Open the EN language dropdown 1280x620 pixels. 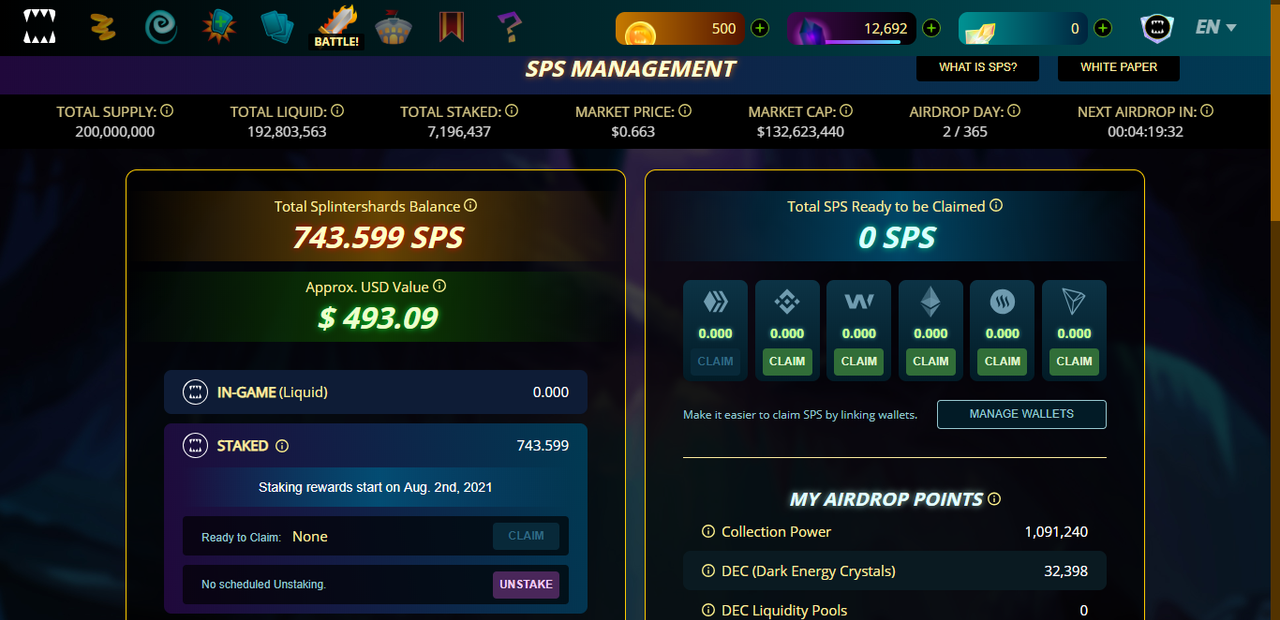click(x=1216, y=28)
